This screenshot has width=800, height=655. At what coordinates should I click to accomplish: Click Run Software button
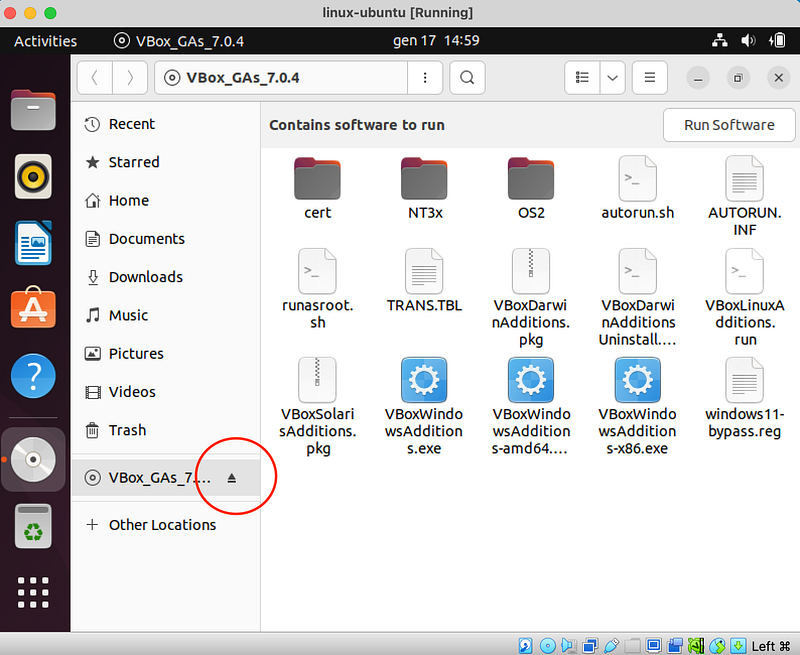(729, 125)
